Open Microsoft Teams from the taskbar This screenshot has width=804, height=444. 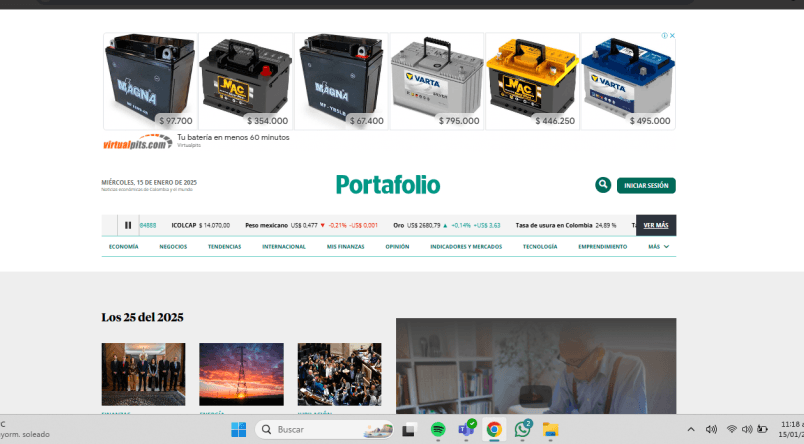pyautogui.click(x=466, y=429)
